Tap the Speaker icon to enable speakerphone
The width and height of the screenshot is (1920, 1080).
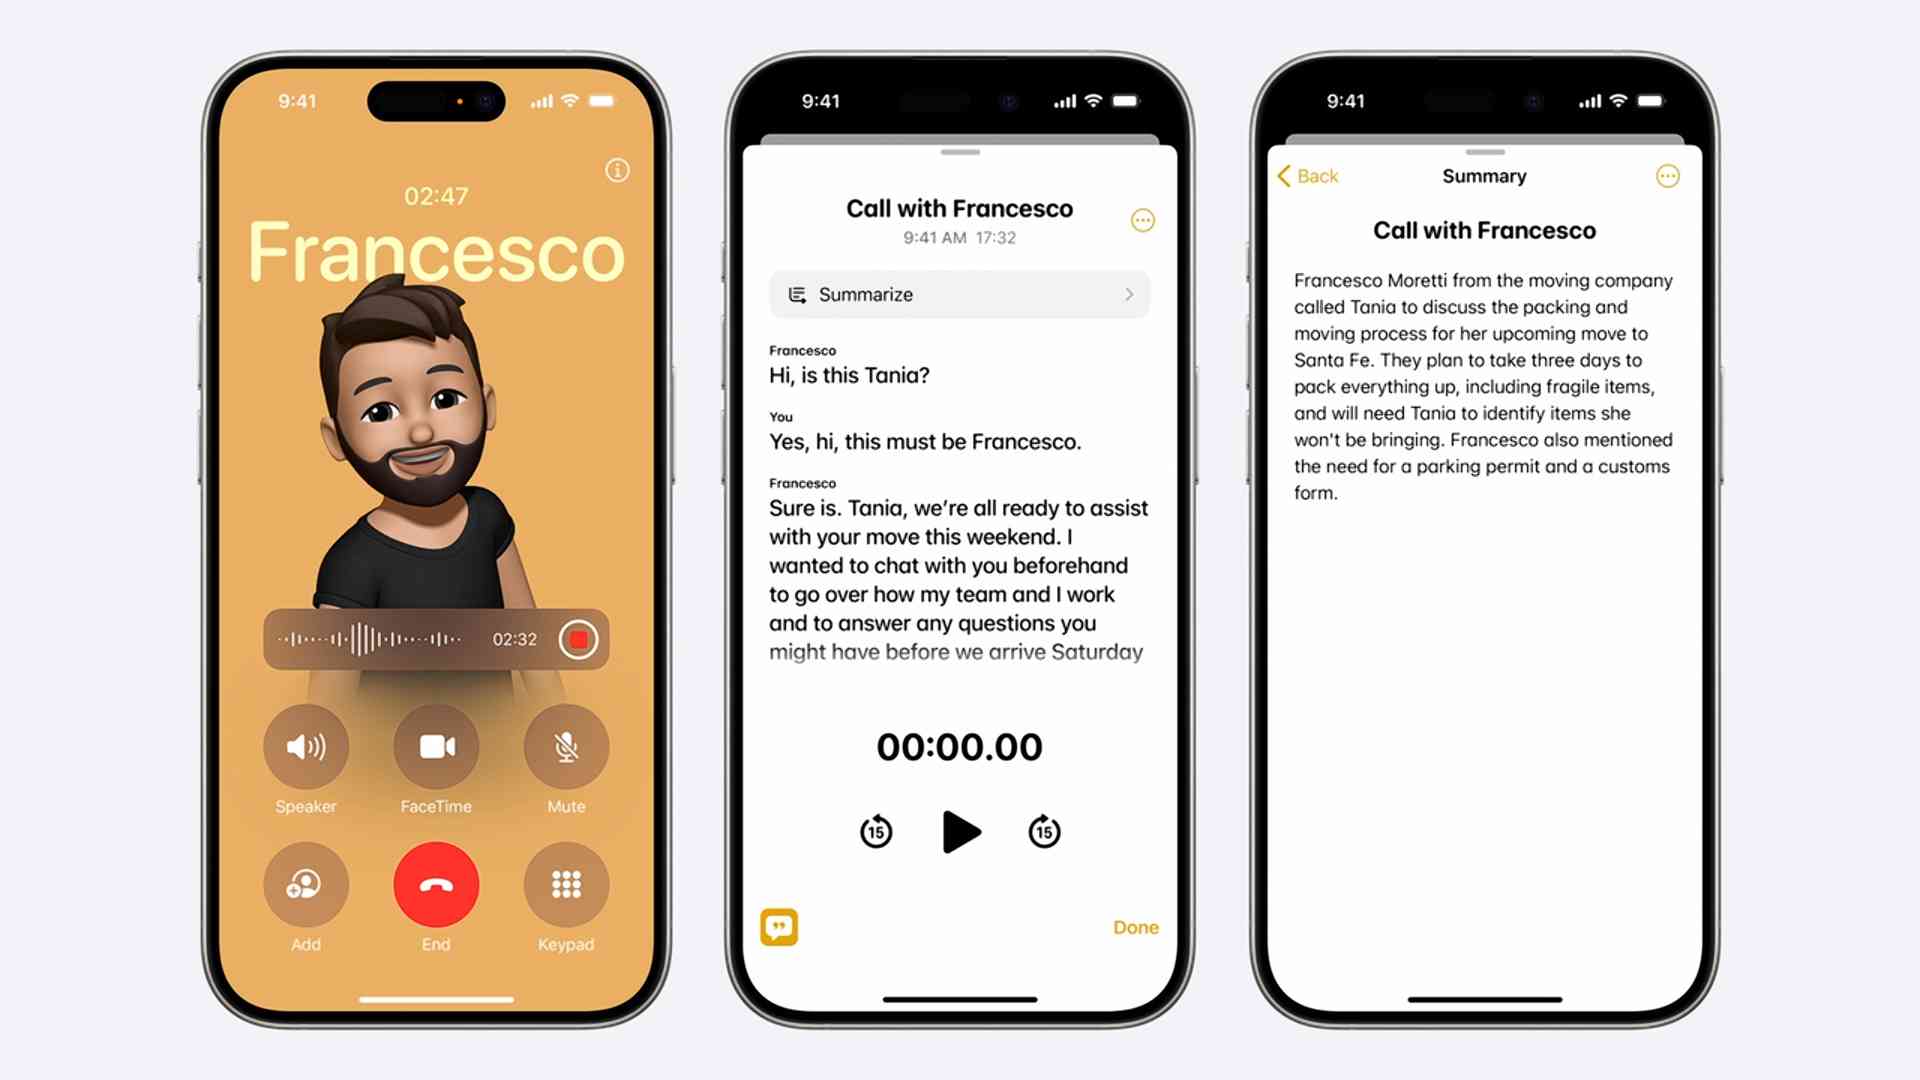305,748
